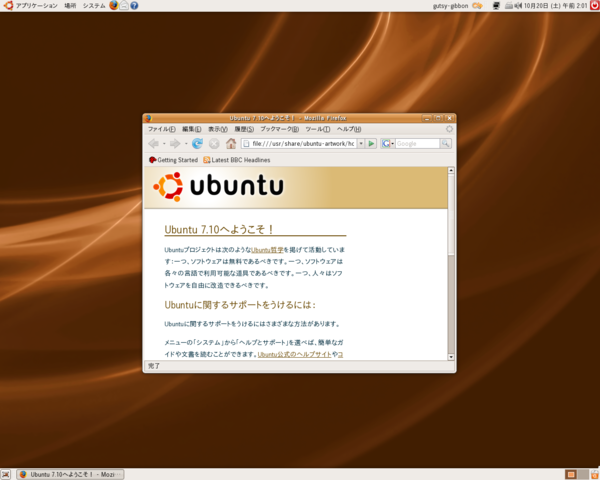Viewport: 600px width, 480px height.
Task: Reload the page with the refresh icon
Action: point(197,144)
